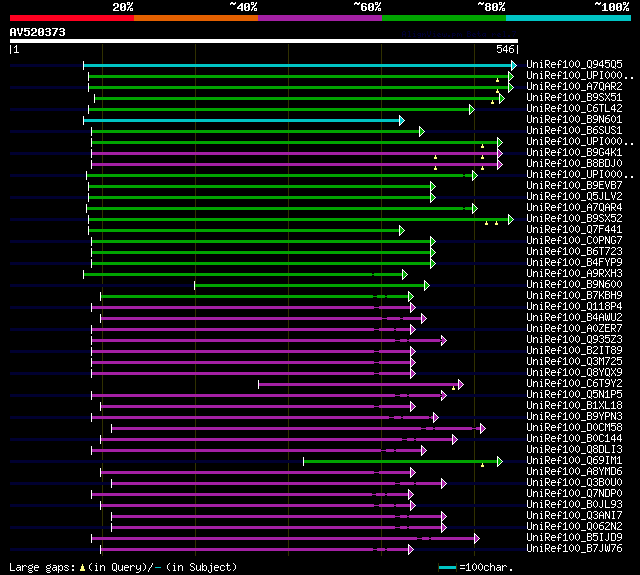Click the arrowhead ending the UniRef100_C6TL42 alignment
This screenshot has height=575, width=640.
(472, 109)
